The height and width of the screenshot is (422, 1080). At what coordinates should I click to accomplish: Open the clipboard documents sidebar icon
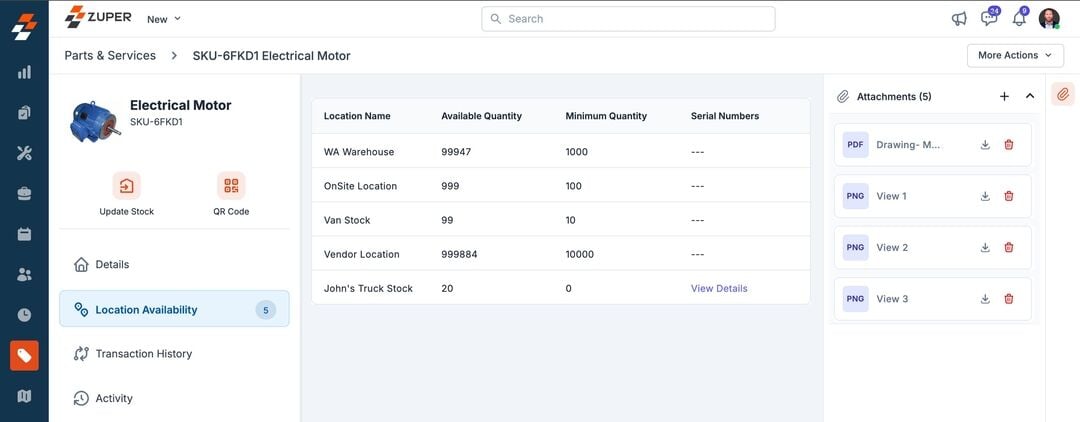pos(24,113)
